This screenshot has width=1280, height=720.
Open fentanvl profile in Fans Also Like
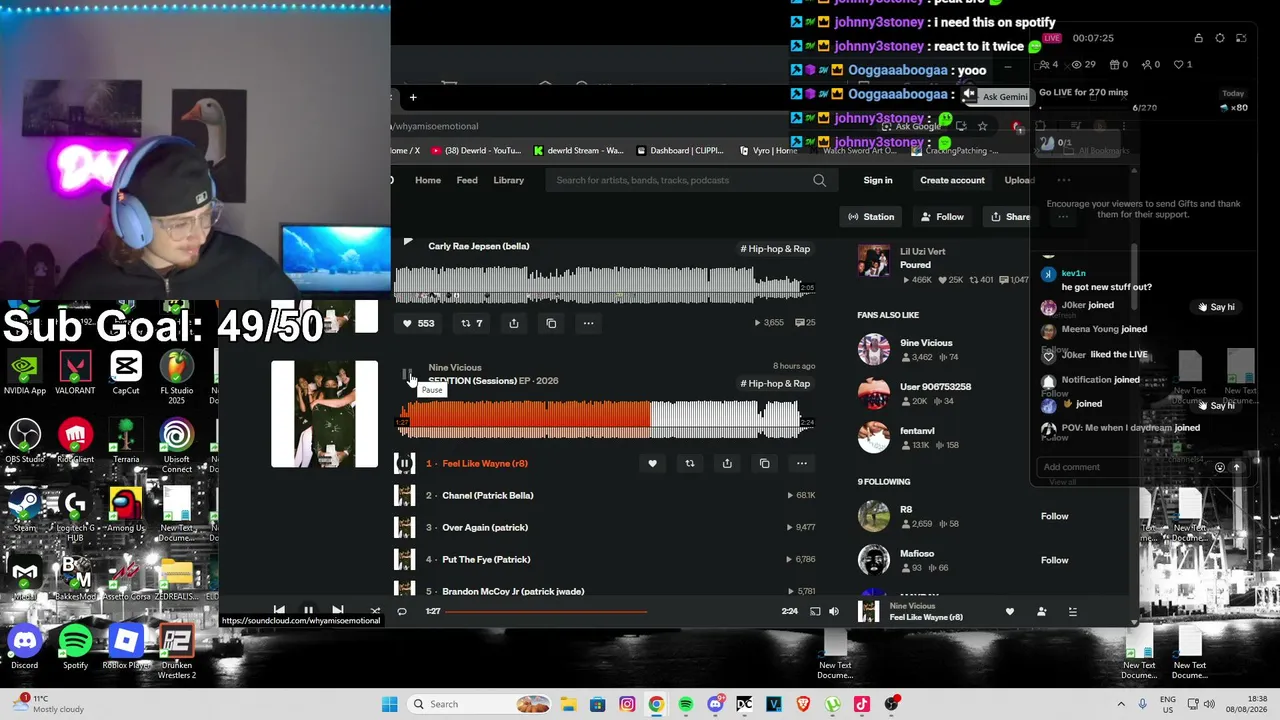coord(917,431)
